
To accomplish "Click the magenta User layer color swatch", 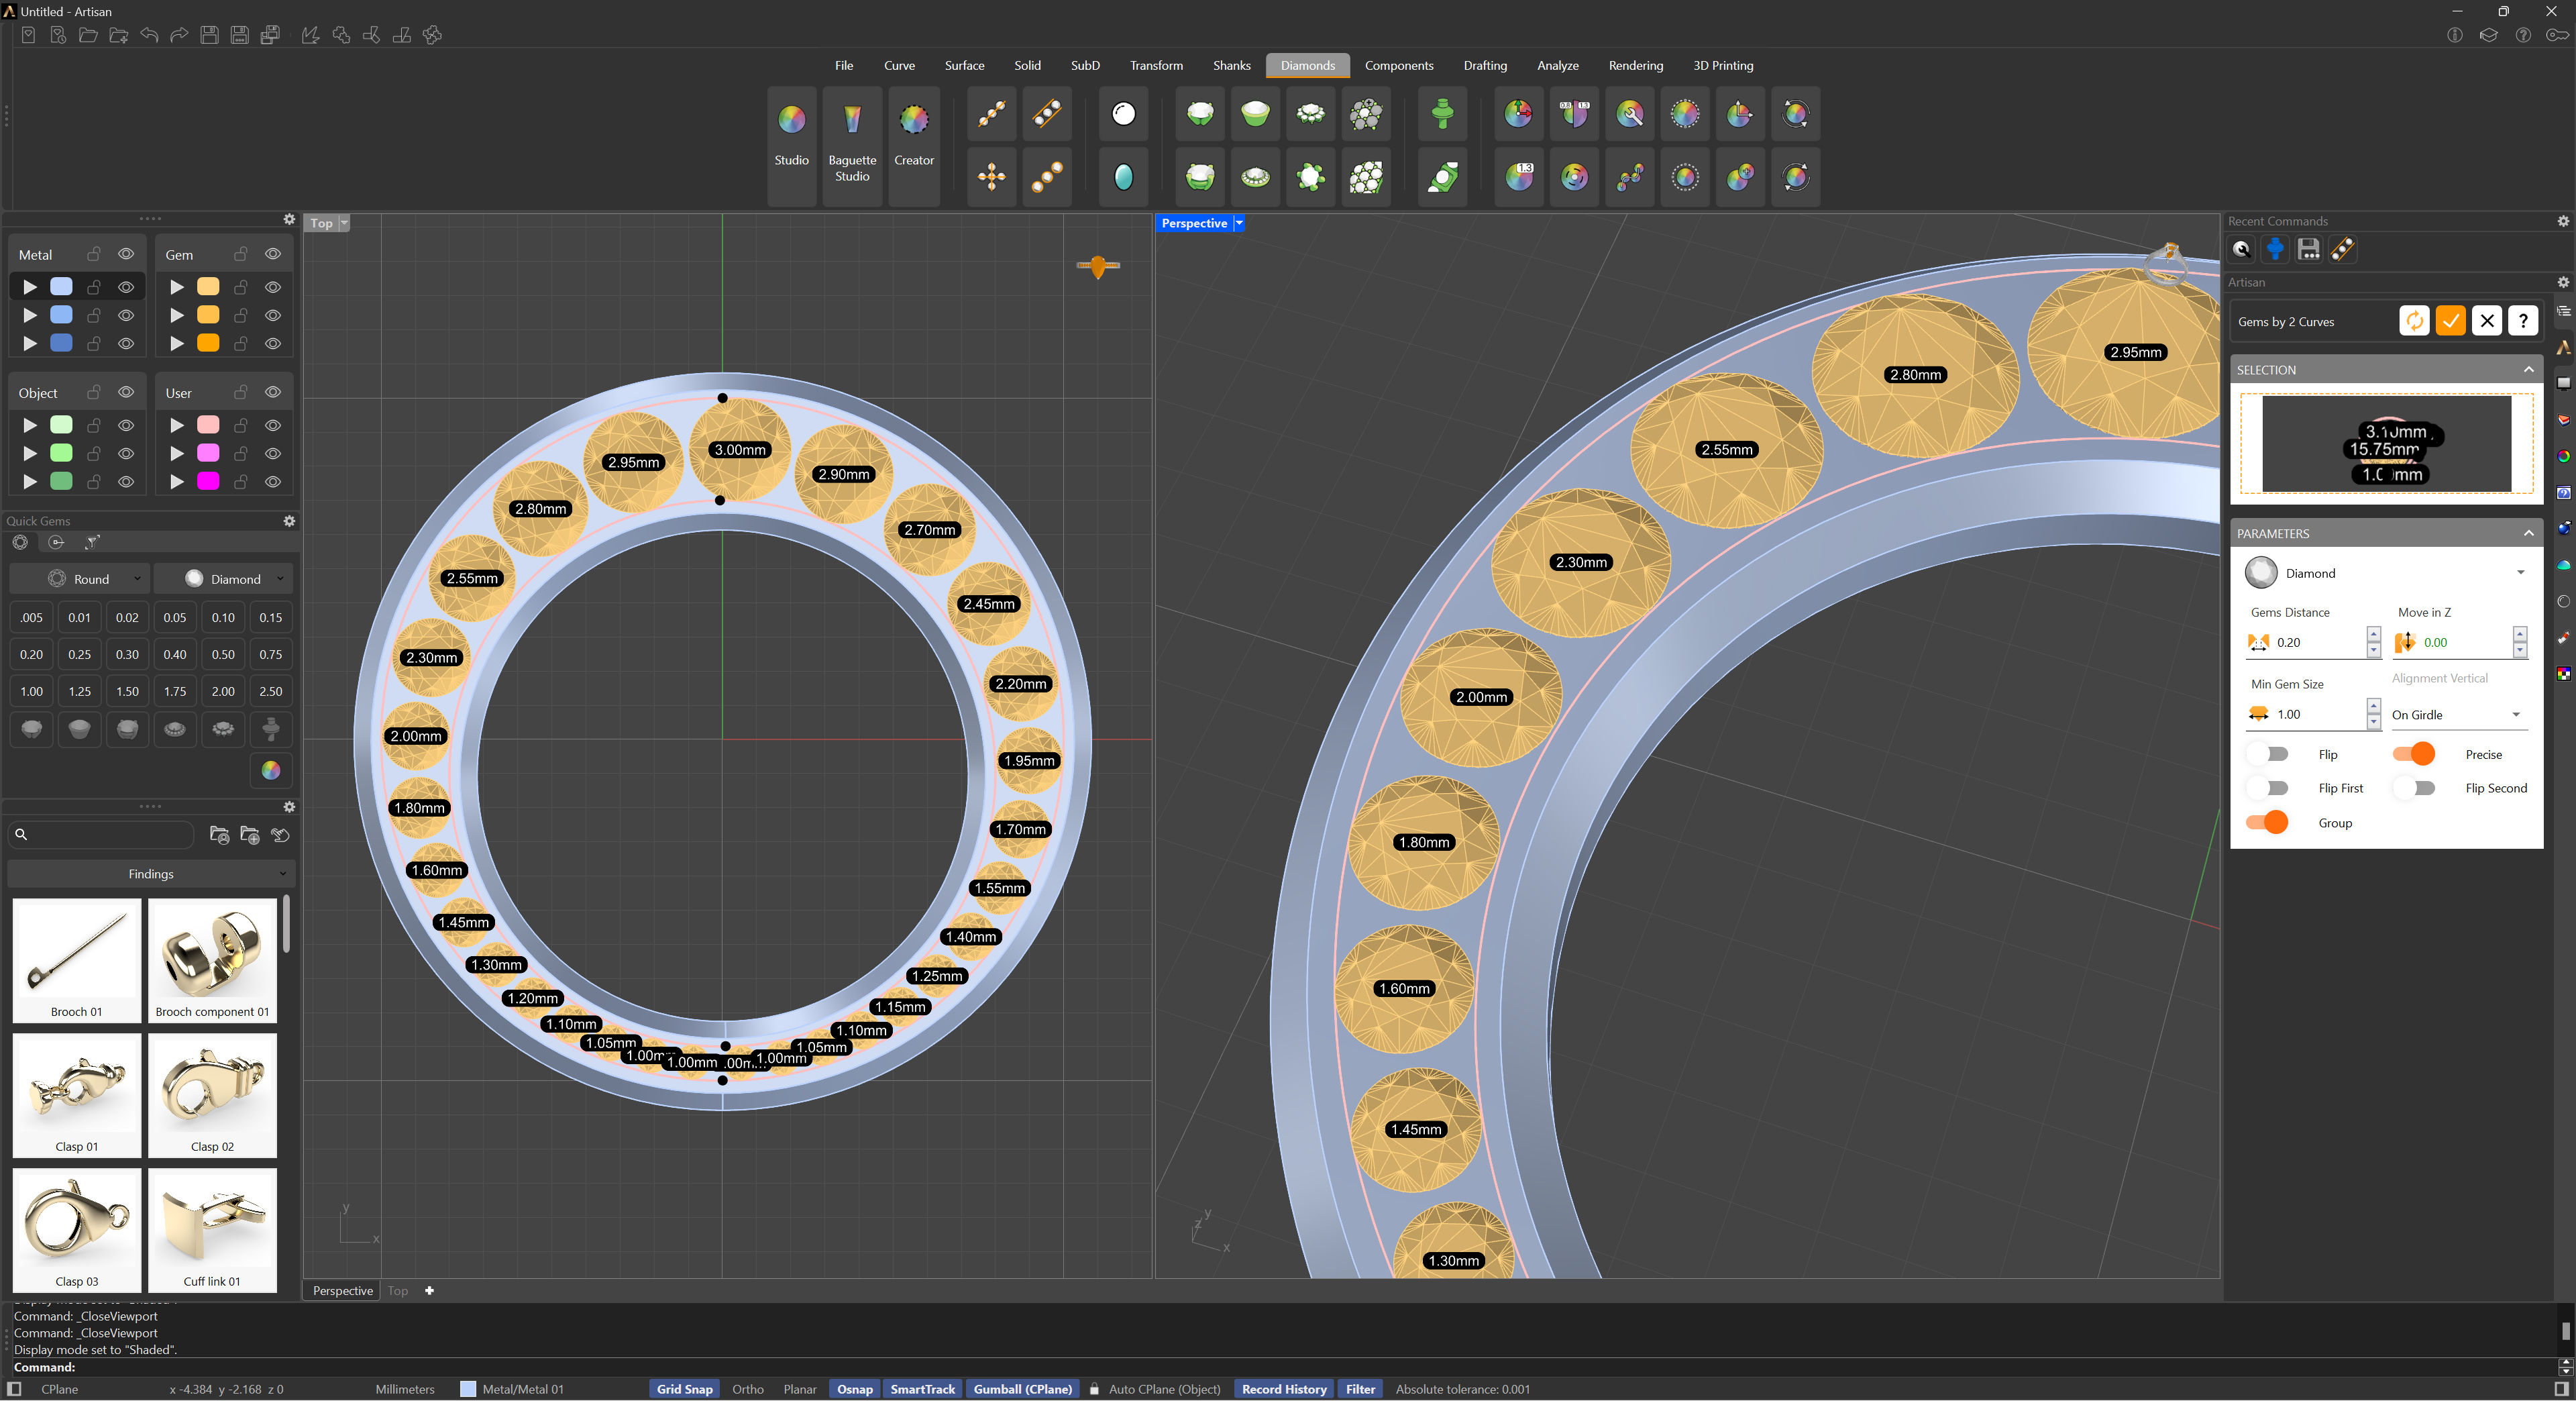I will click(208, 481).
